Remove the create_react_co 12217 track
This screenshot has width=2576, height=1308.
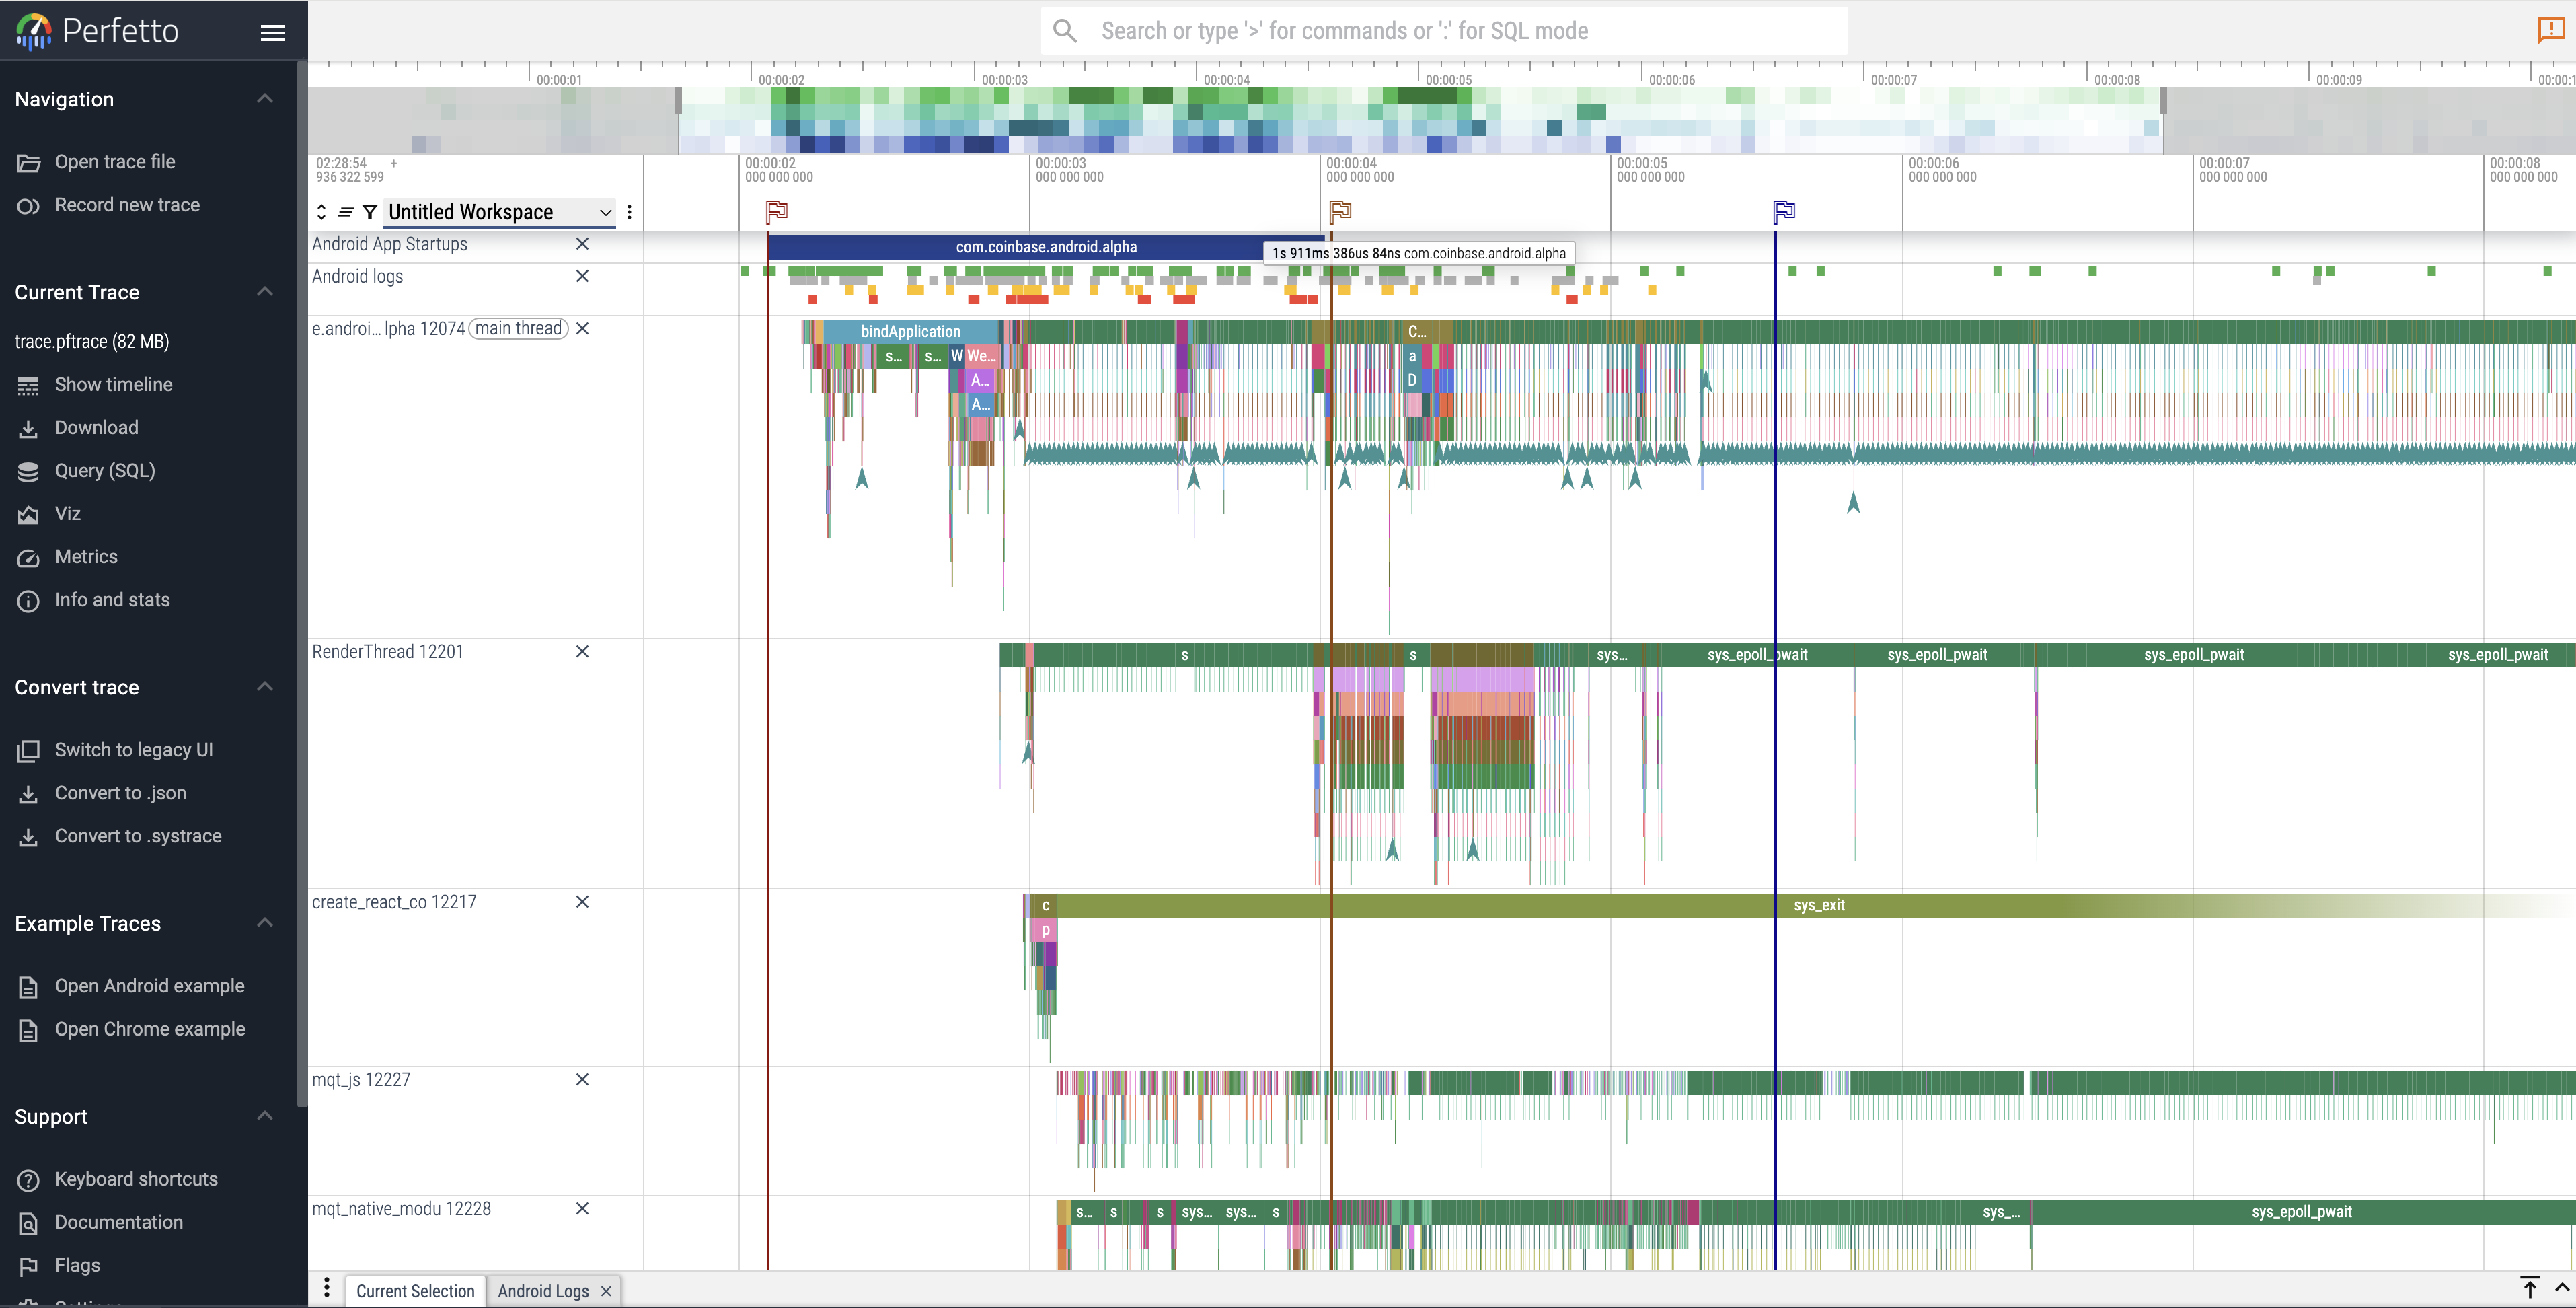tap(582, 902)
